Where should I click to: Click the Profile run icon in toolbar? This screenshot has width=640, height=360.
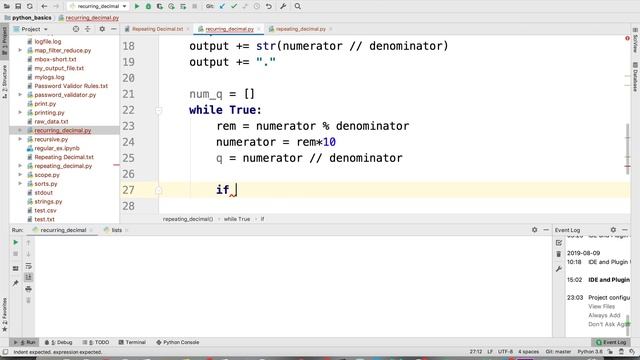[171, 6]
